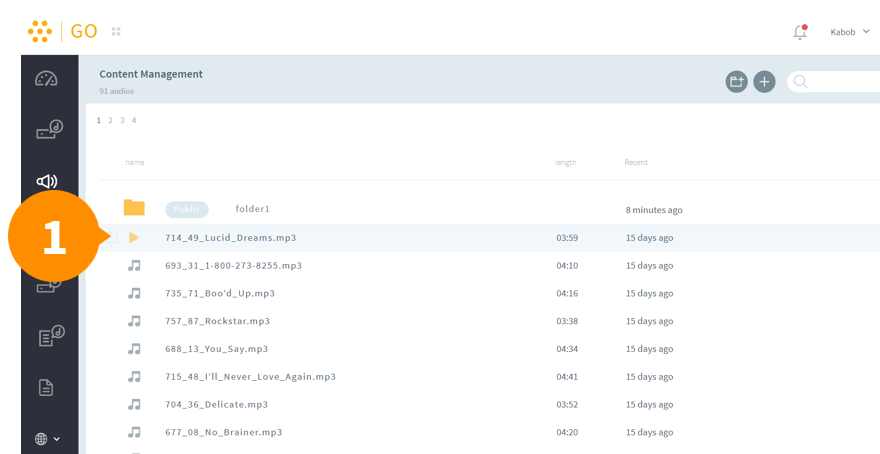This screenshot has height=454, width=880.
Task: Open the apps grid icon beside GO
Action: tap(116, 31)
